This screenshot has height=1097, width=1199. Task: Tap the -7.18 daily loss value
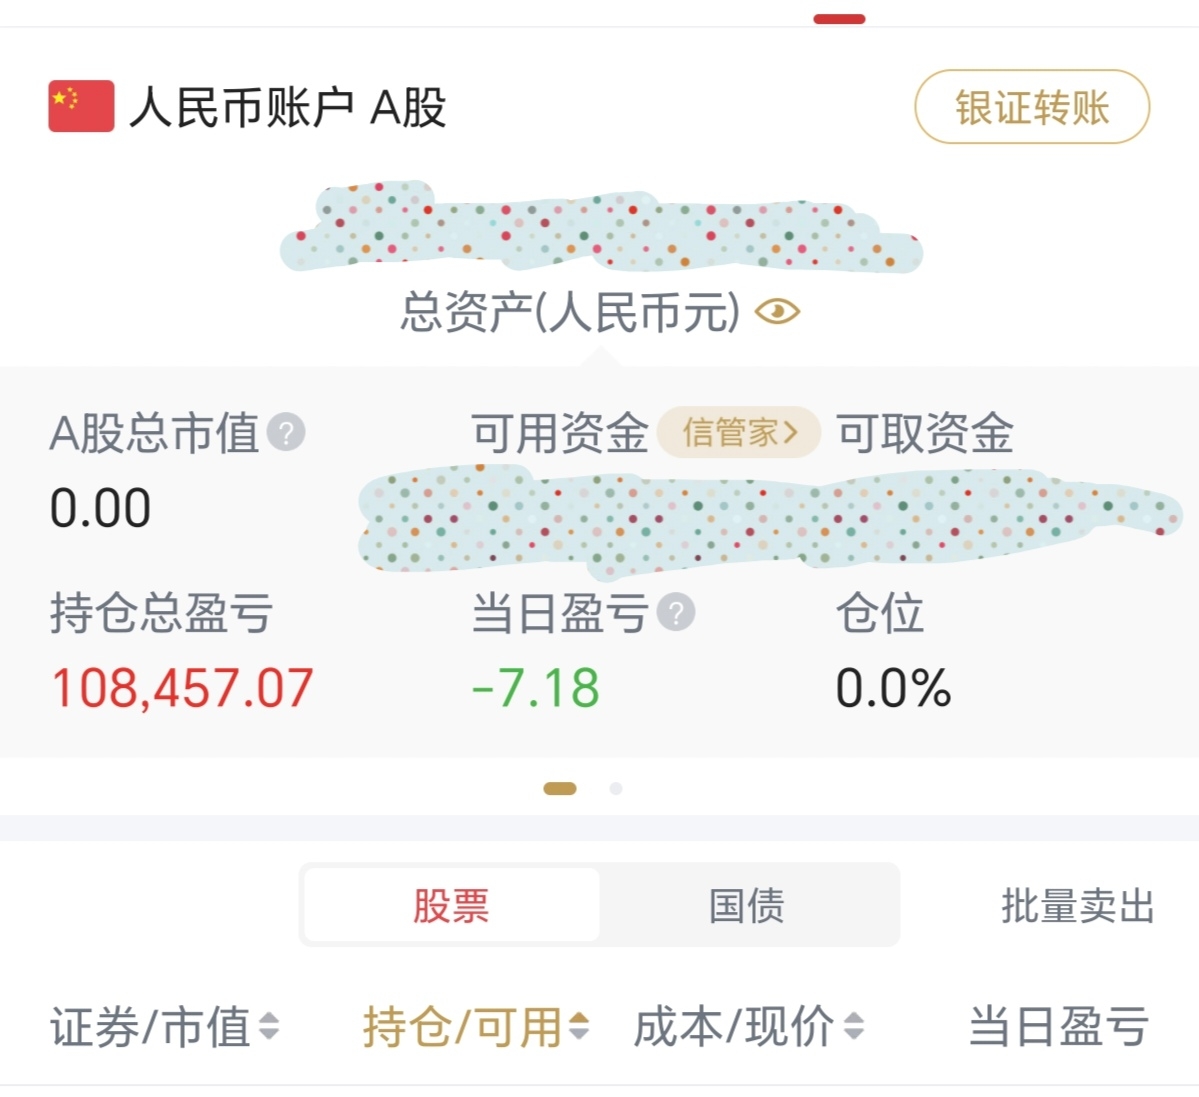536,688
